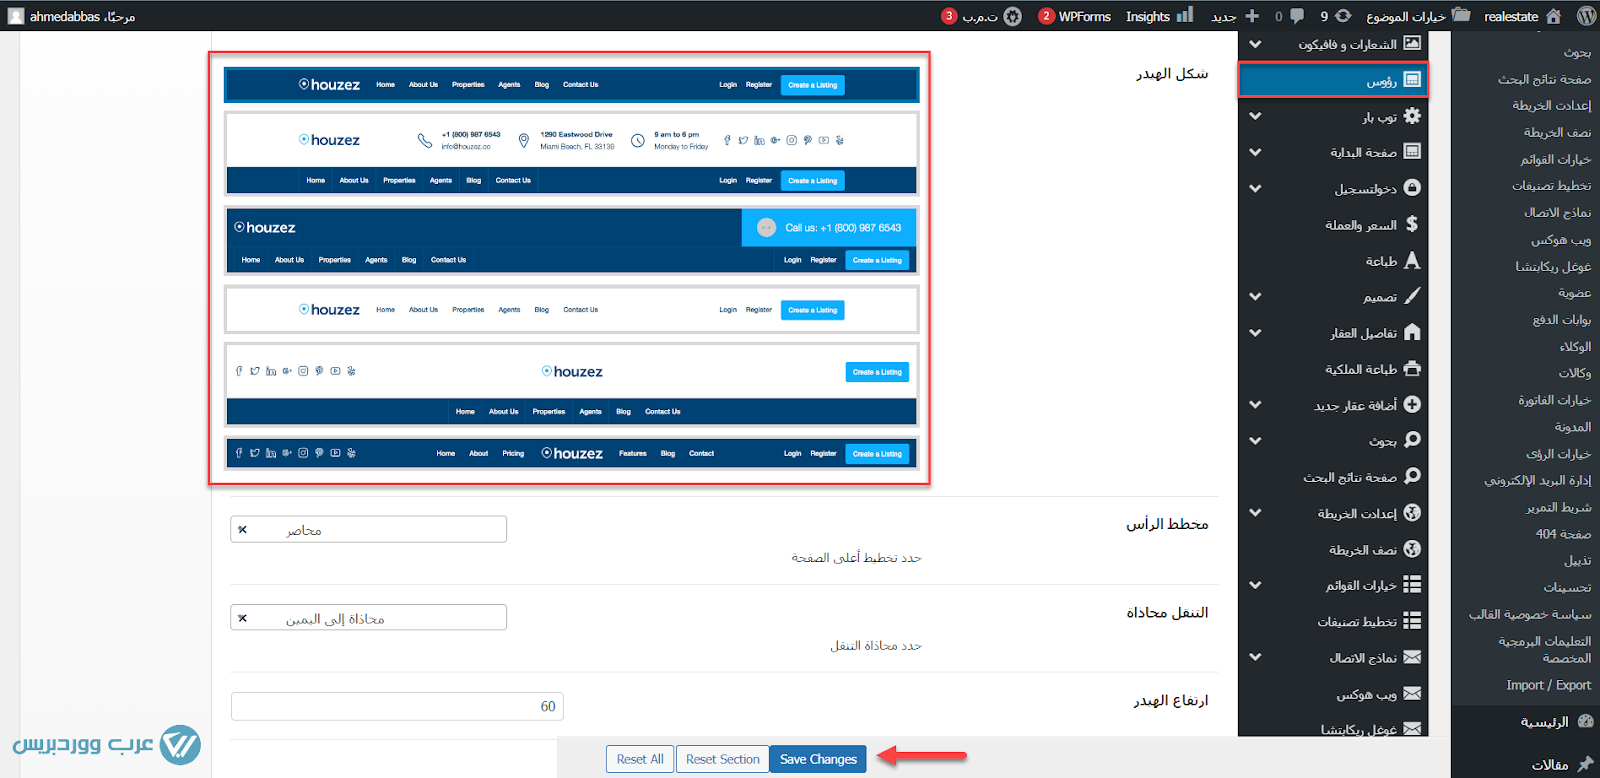The height and width of the screenshot is (778, 1600).
Task: Open الوكلاء in the WordPress sidebar
Action: pos(1575,347)
